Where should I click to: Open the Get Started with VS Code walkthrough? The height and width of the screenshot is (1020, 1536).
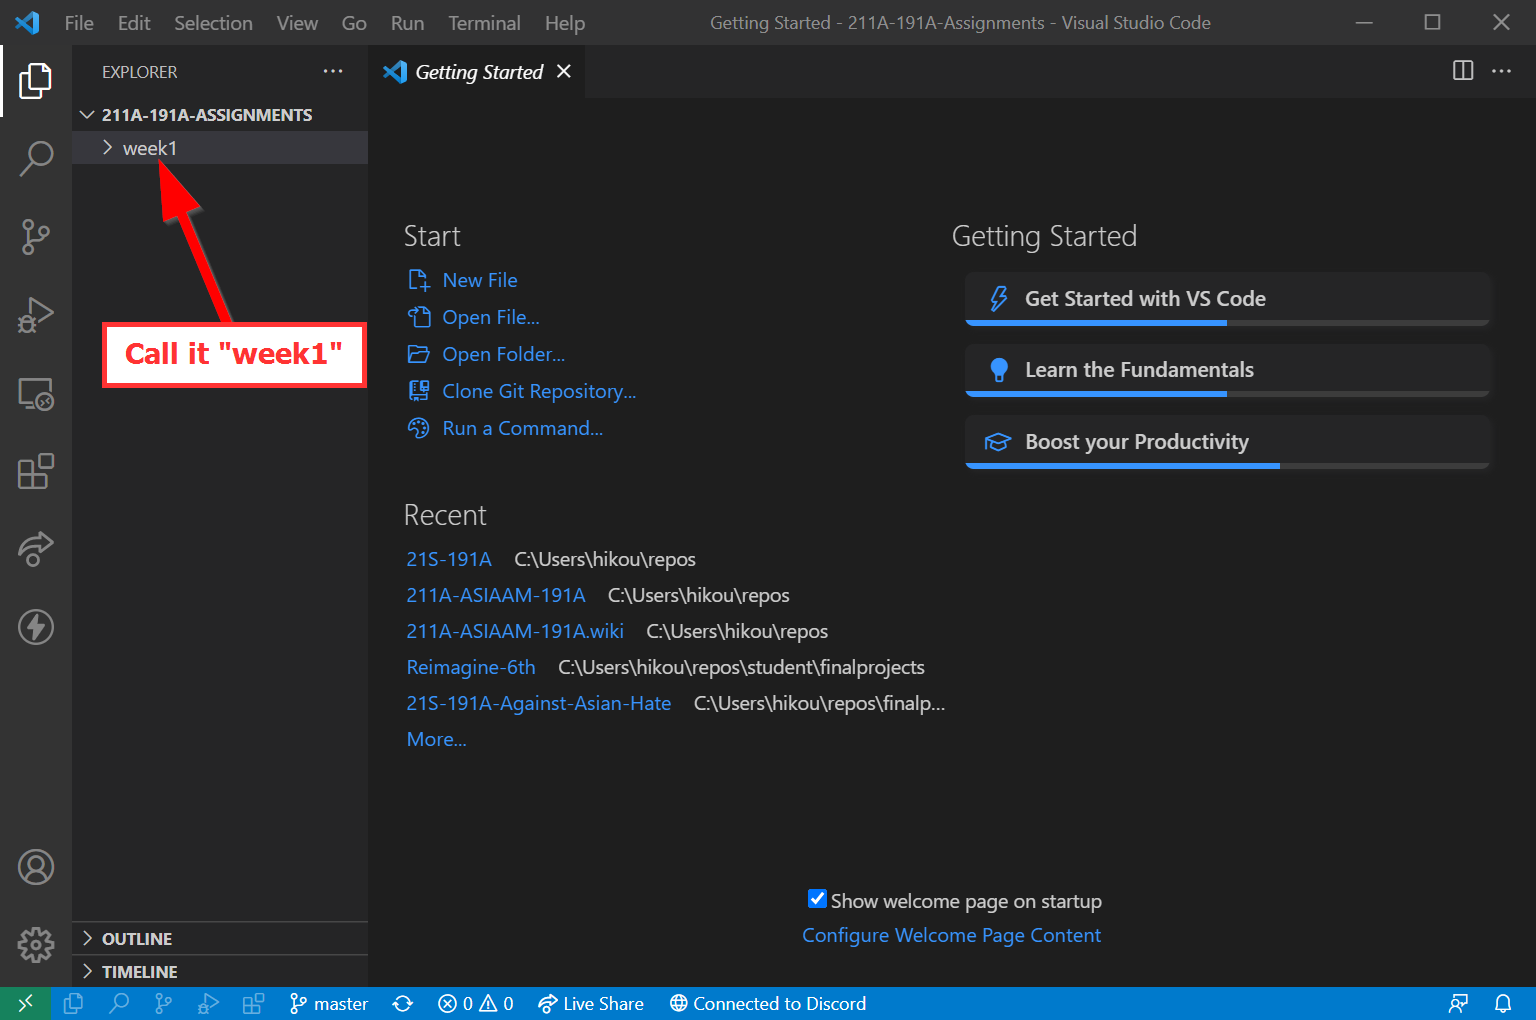tap(1144, 299)
